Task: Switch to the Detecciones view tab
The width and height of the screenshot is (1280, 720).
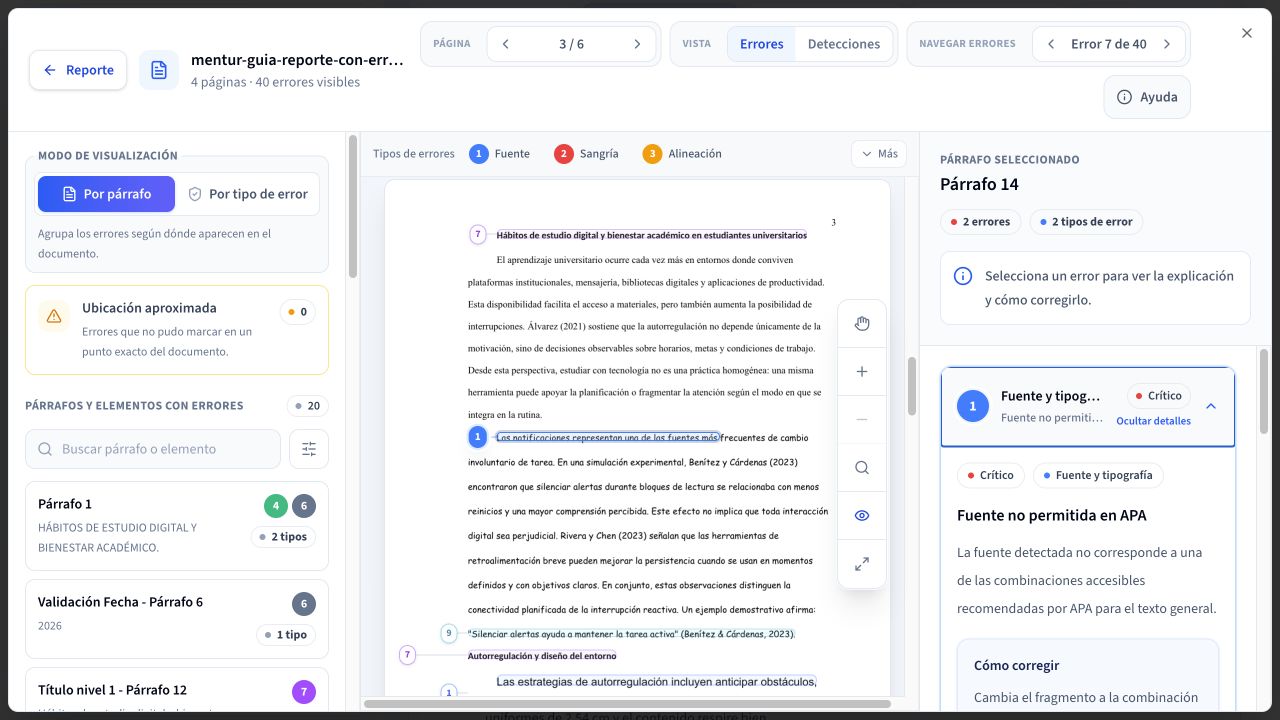Action: [844, 44]
